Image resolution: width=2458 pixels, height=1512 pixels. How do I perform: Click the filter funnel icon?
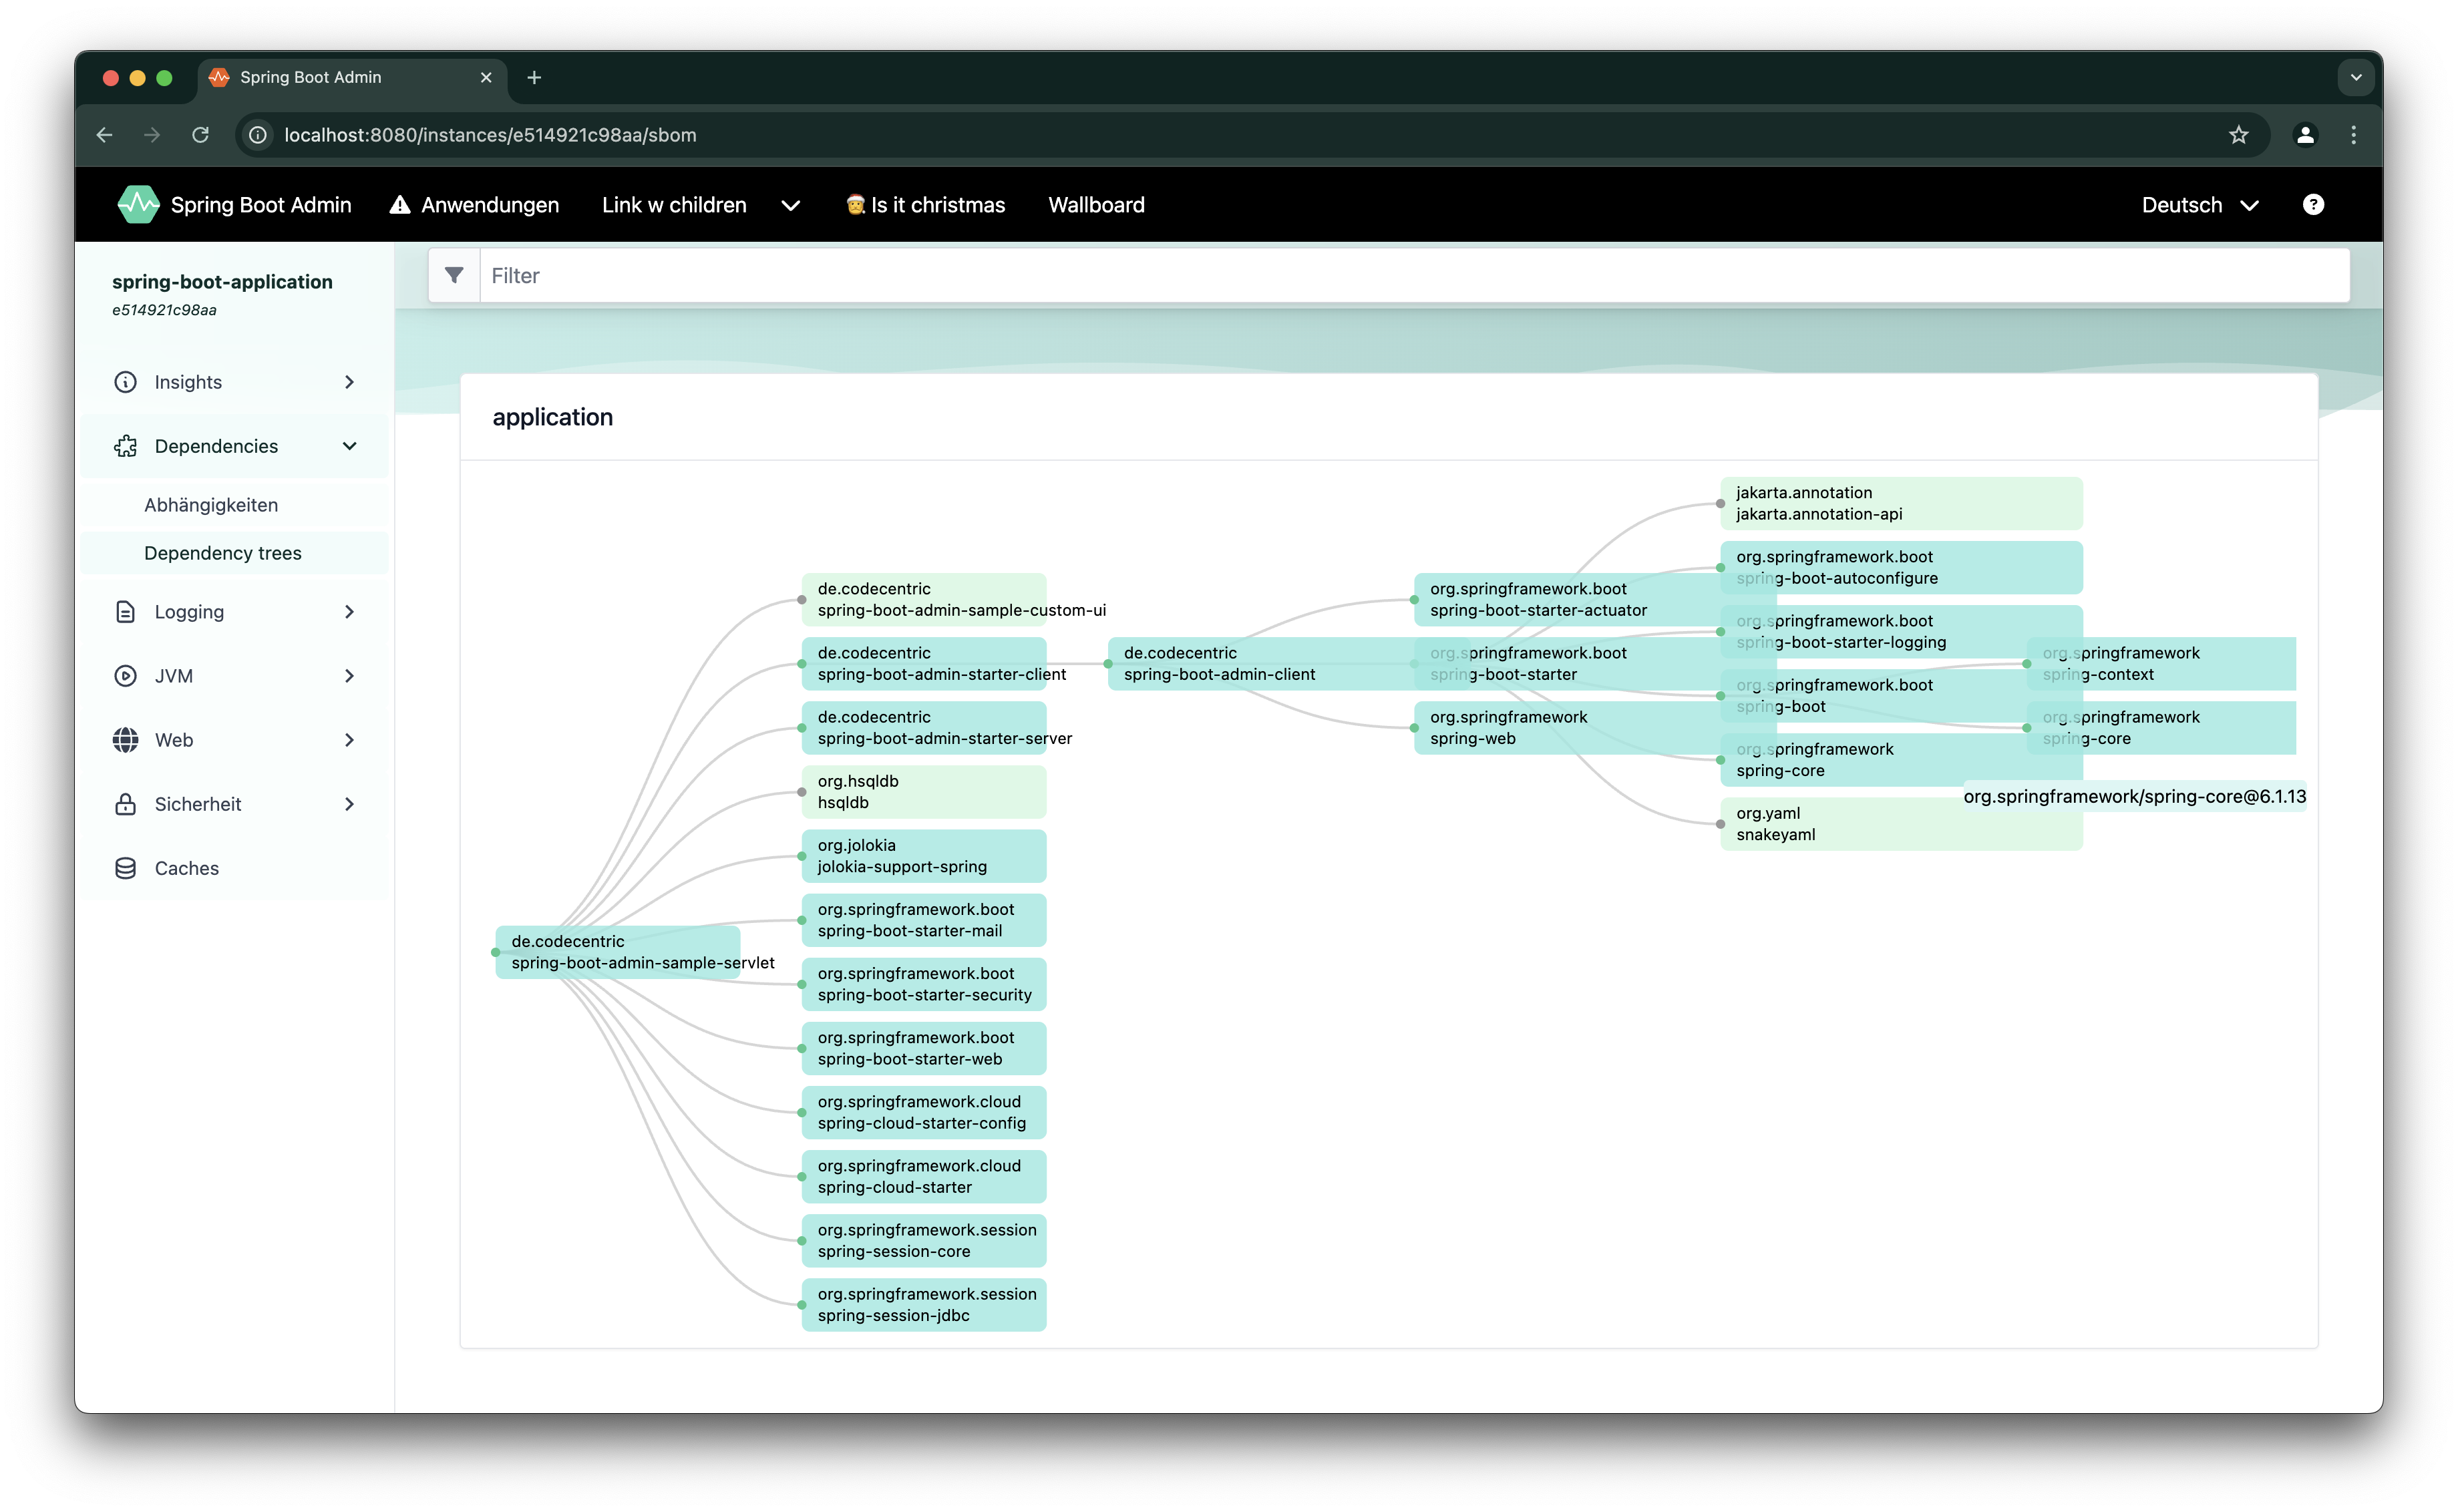[454, 275]
